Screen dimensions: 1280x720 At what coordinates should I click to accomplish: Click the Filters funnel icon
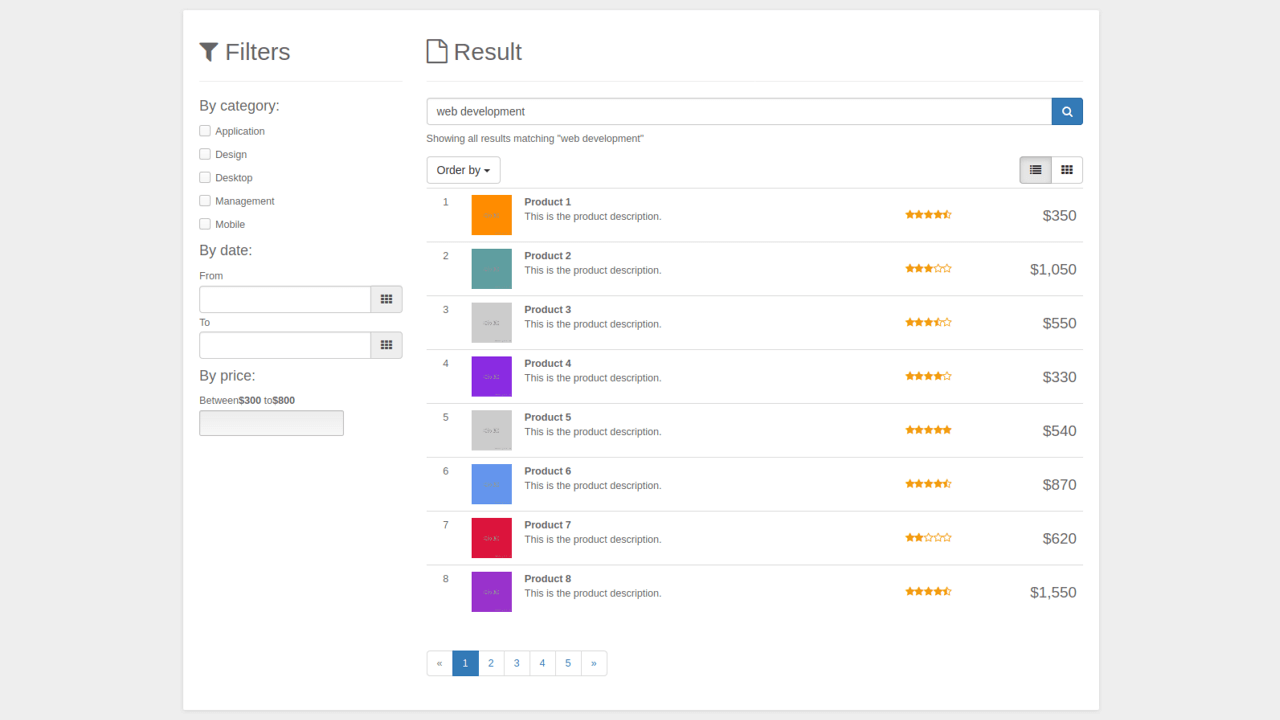point(208,51)
